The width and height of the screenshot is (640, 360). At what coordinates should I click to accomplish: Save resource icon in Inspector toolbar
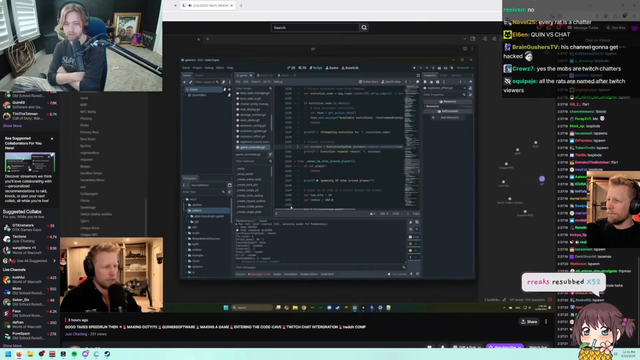tap(437, 82)
